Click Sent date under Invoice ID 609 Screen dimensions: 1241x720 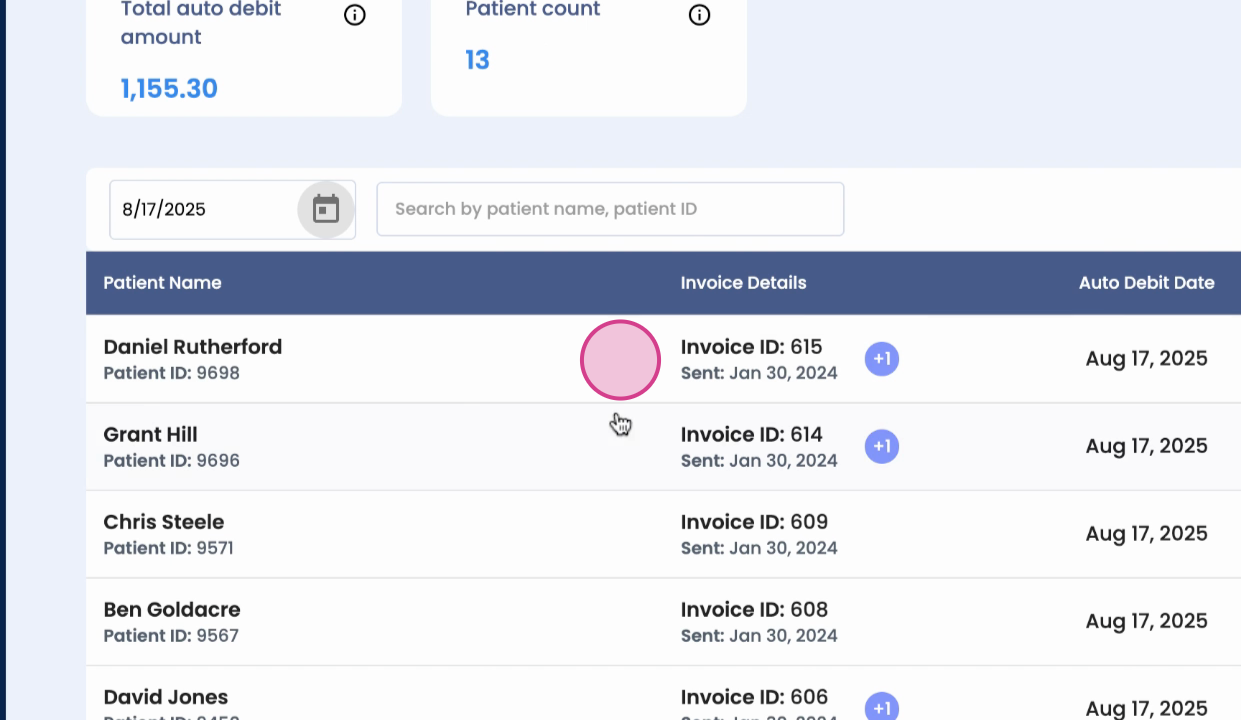[x=759, y=548]
